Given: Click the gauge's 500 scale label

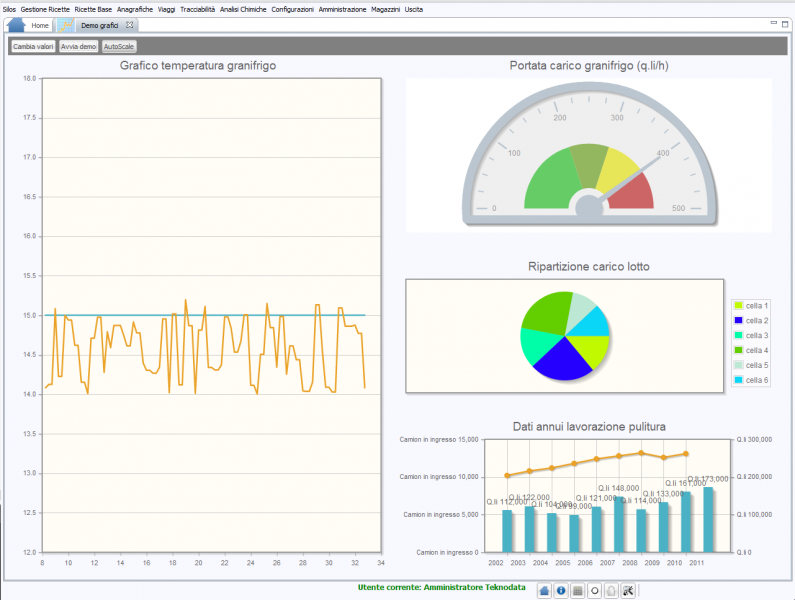Looking at the screenshot, I should (x=678, y=208).
